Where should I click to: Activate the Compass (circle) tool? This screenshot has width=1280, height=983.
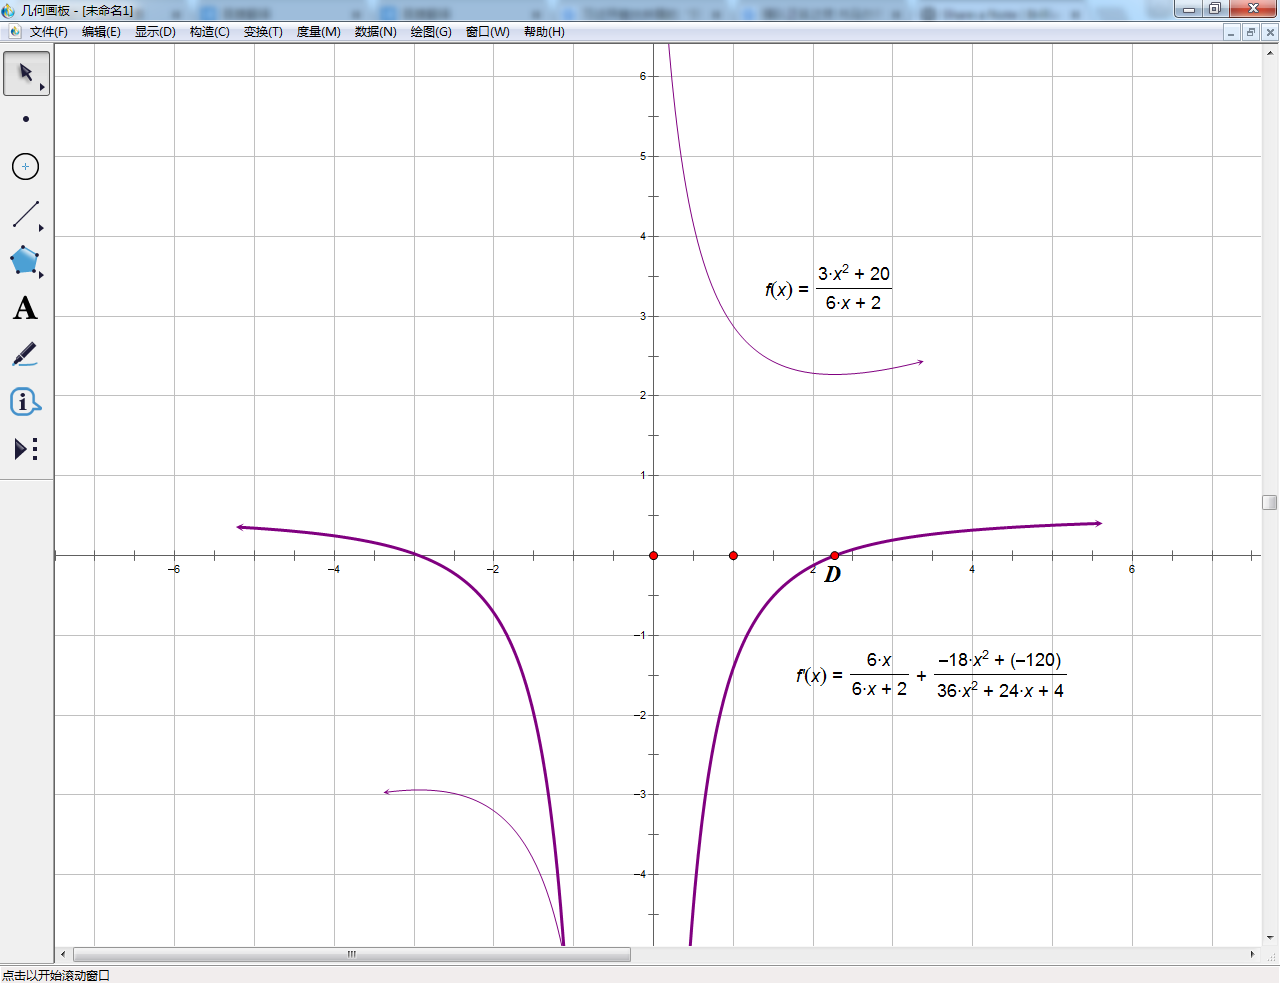pos(24,167)
